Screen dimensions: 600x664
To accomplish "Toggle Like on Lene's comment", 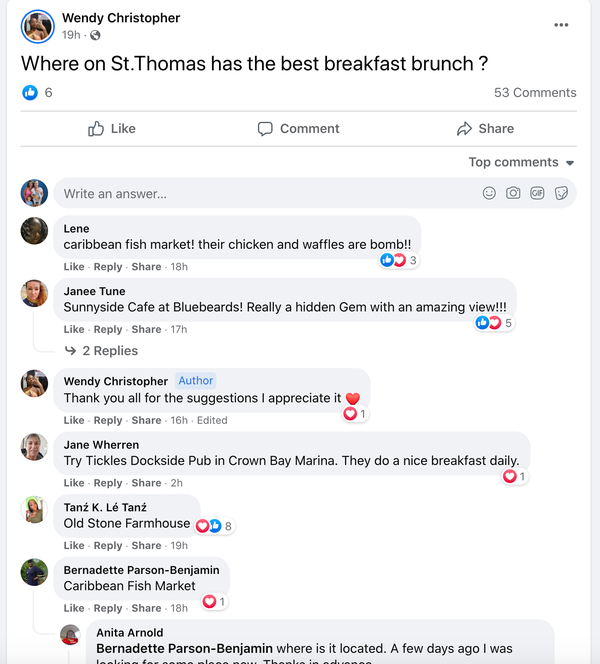I will point(74,267).
